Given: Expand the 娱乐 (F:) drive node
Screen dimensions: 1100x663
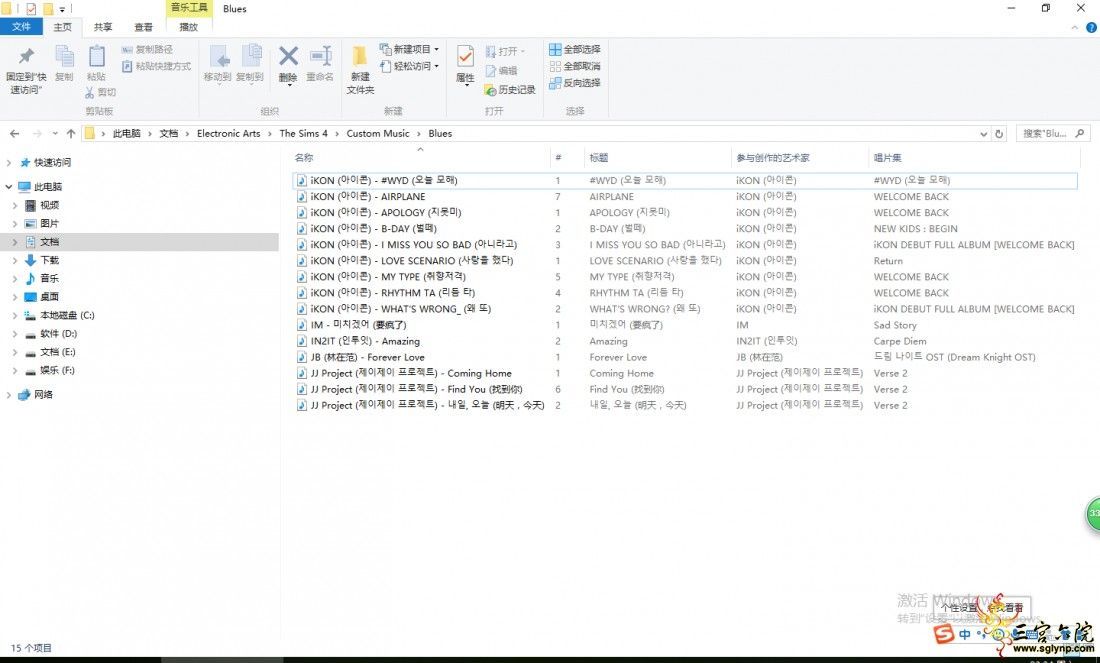Looking at the screenshot, I should click(x=15, y=370).
